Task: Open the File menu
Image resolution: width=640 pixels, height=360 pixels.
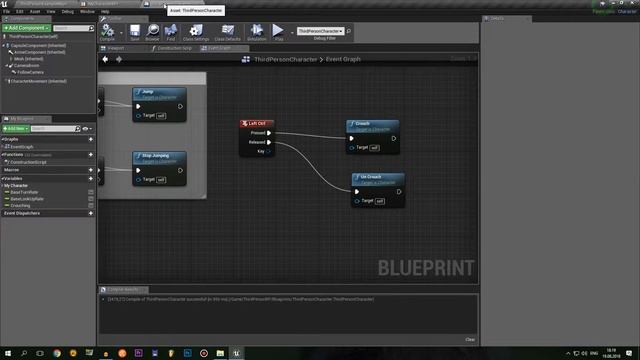Action: tap(7, 11)
